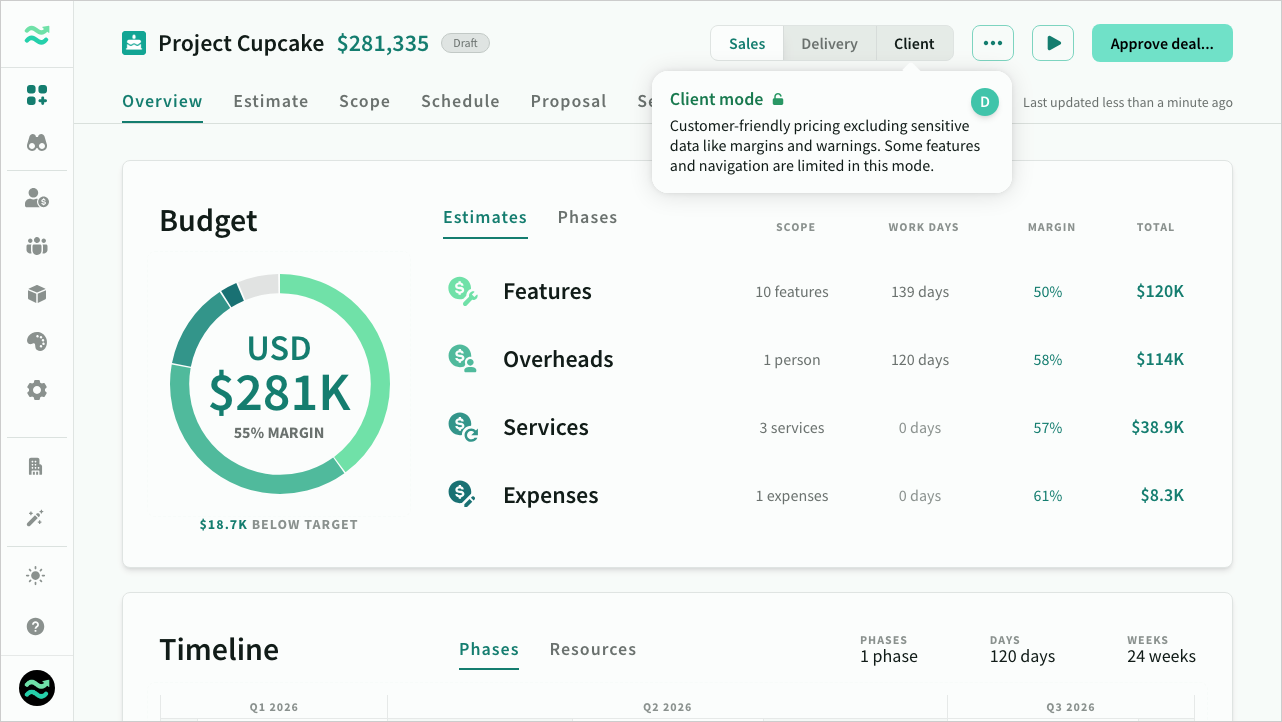Open the help question mark icon

[36, 626]
